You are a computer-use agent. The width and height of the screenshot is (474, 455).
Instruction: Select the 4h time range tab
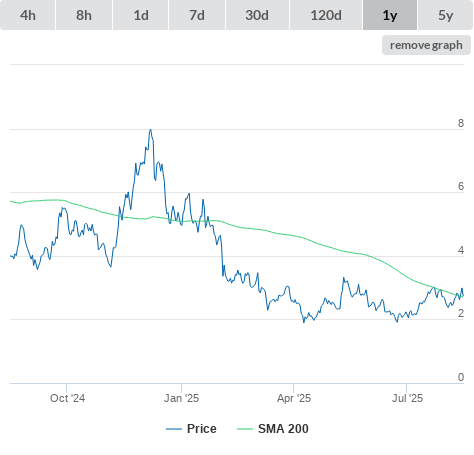(x=28, y=15)
